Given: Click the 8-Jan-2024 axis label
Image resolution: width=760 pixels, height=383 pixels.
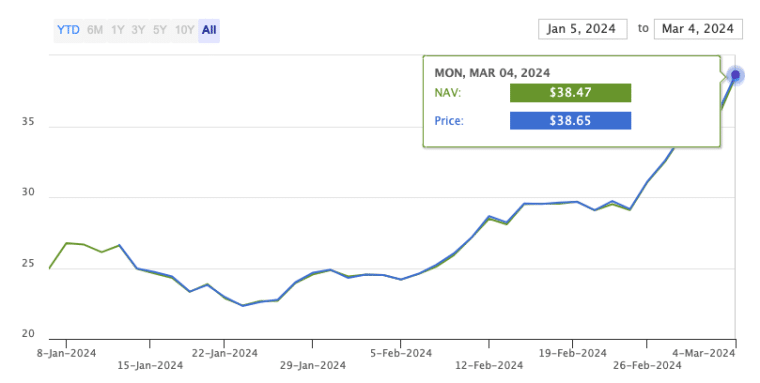Looking at the screenshot, I should pyautogui.click(x=66, y=353).
